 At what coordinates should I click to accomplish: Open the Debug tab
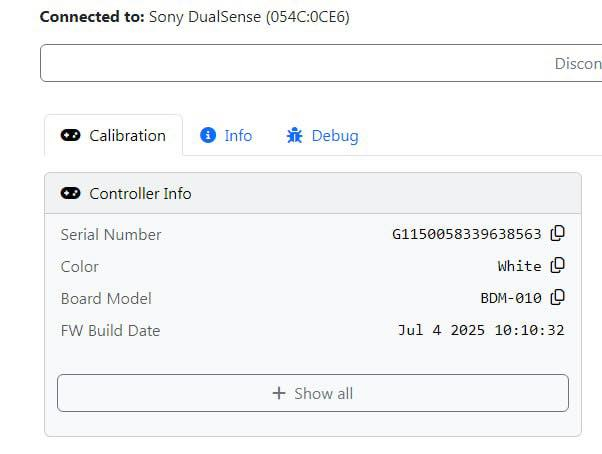(334, 136)
